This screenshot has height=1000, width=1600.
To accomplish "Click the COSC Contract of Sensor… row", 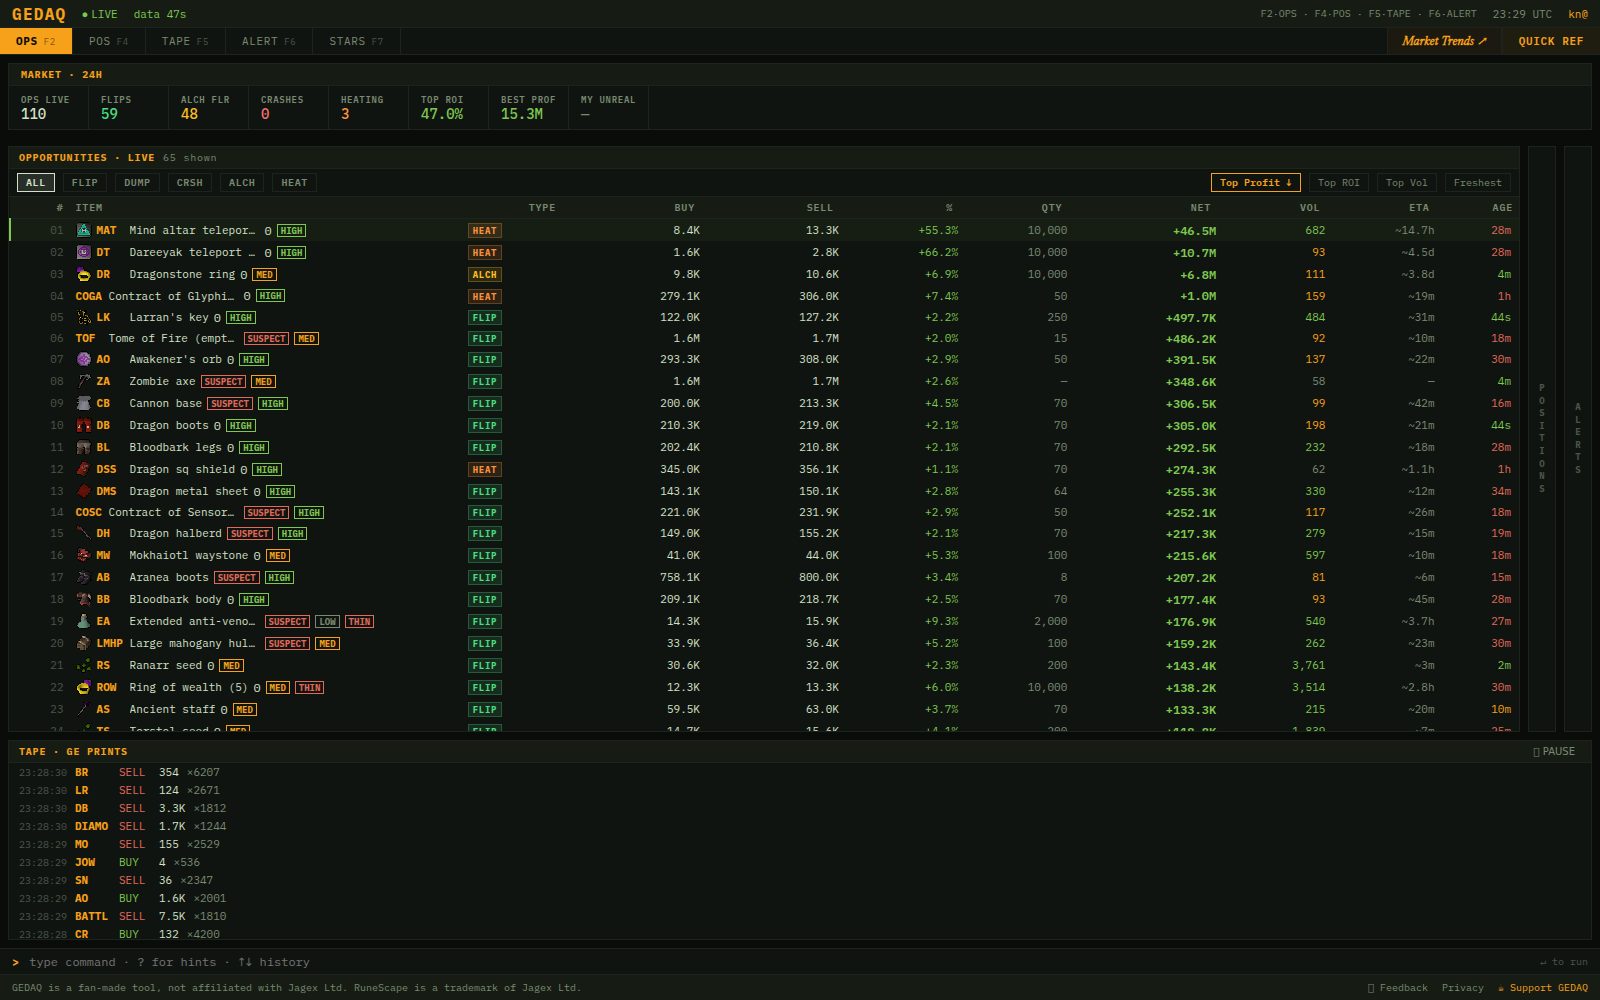I will [x=764, y=512].
